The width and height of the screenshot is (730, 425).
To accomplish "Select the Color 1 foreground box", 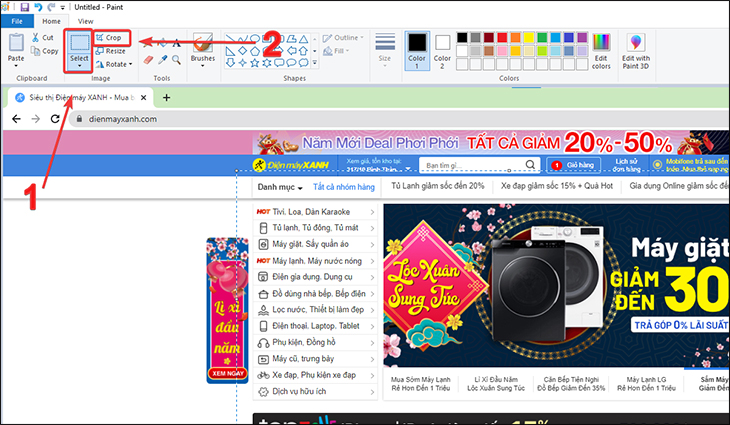I will click(x=417, y=51).
